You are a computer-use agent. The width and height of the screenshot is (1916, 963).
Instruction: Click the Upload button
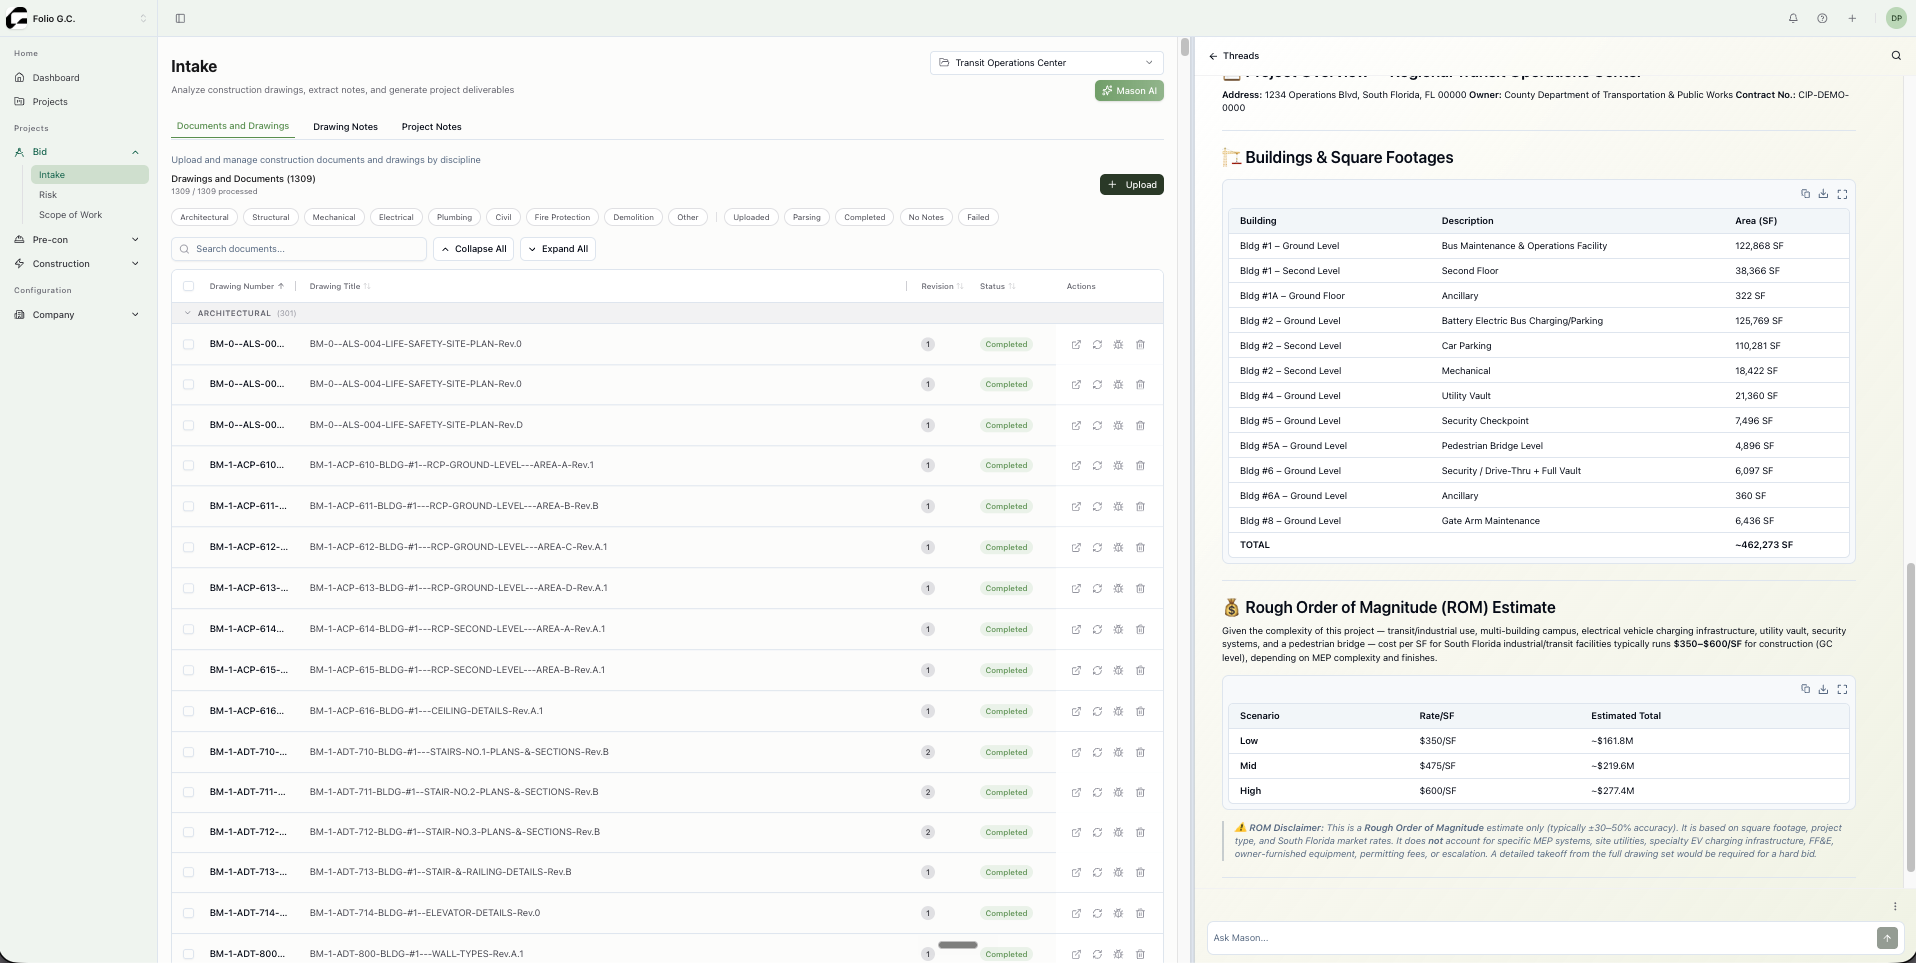pos(1132,185)
